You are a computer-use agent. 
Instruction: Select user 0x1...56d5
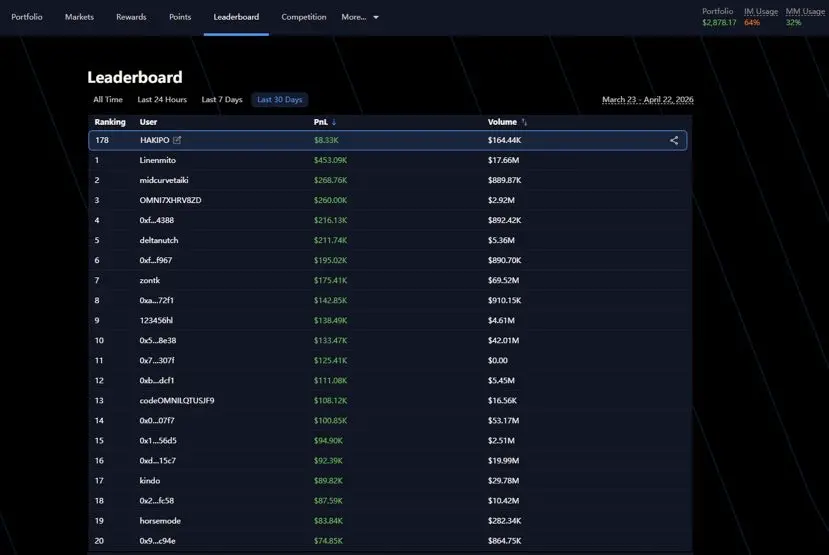point(158,441)
